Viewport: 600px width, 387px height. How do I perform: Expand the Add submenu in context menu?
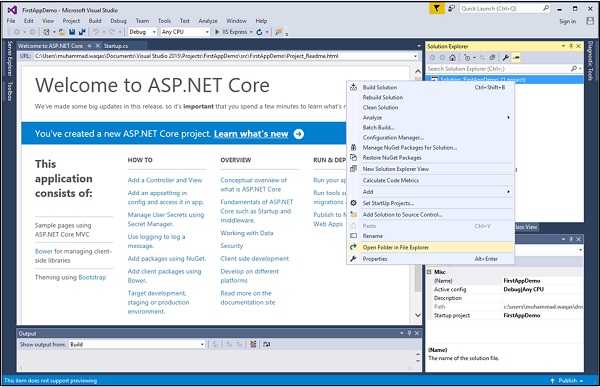point(430,191)
